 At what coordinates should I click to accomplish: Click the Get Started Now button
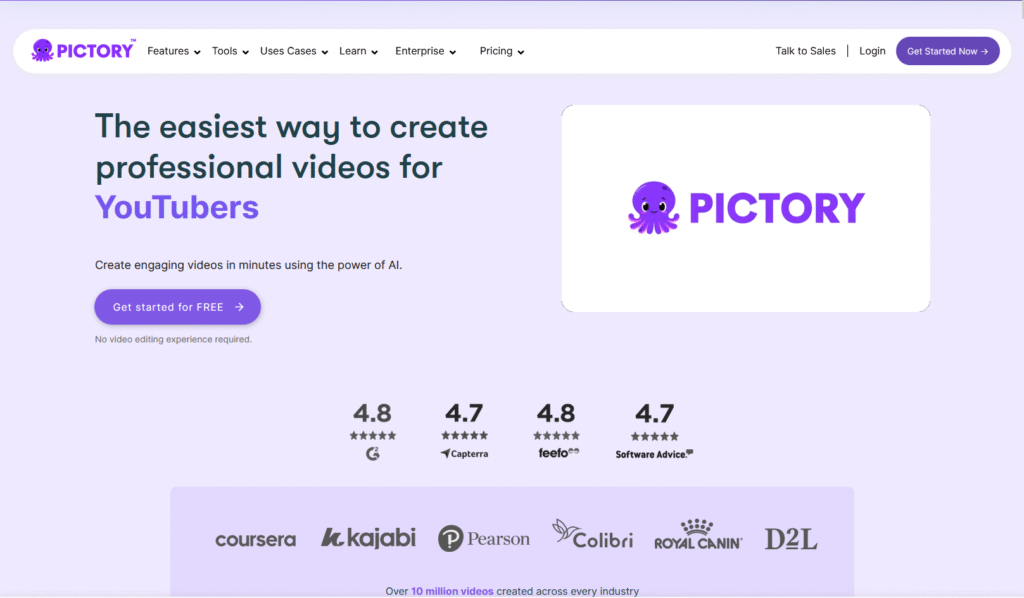click(x=947, y=50)
